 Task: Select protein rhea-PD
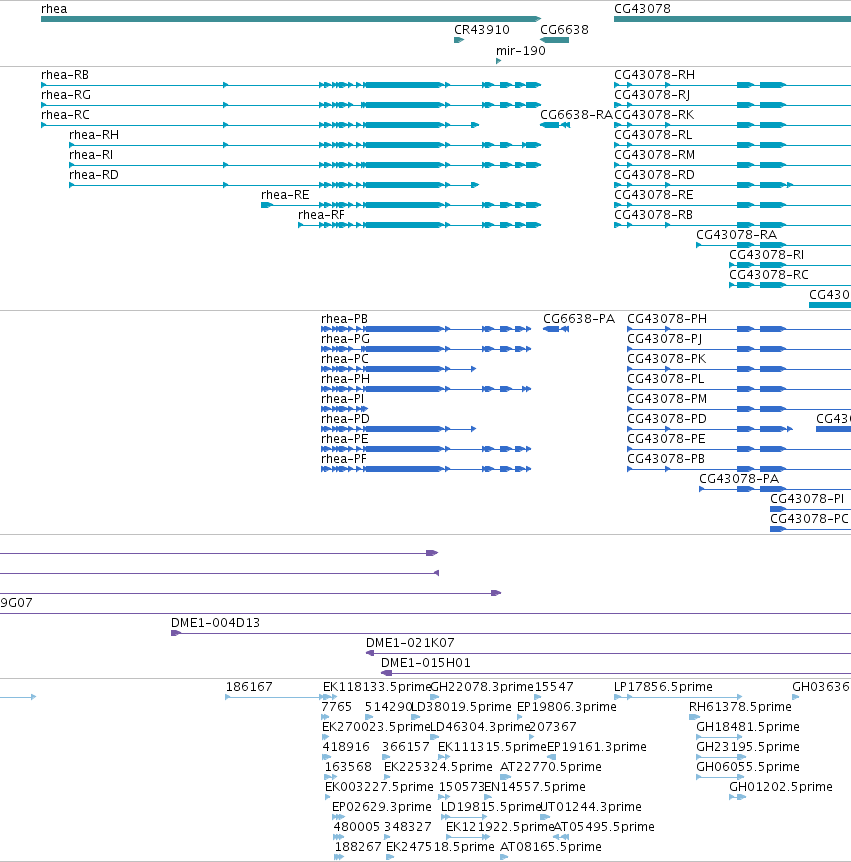tap(399, 429)
